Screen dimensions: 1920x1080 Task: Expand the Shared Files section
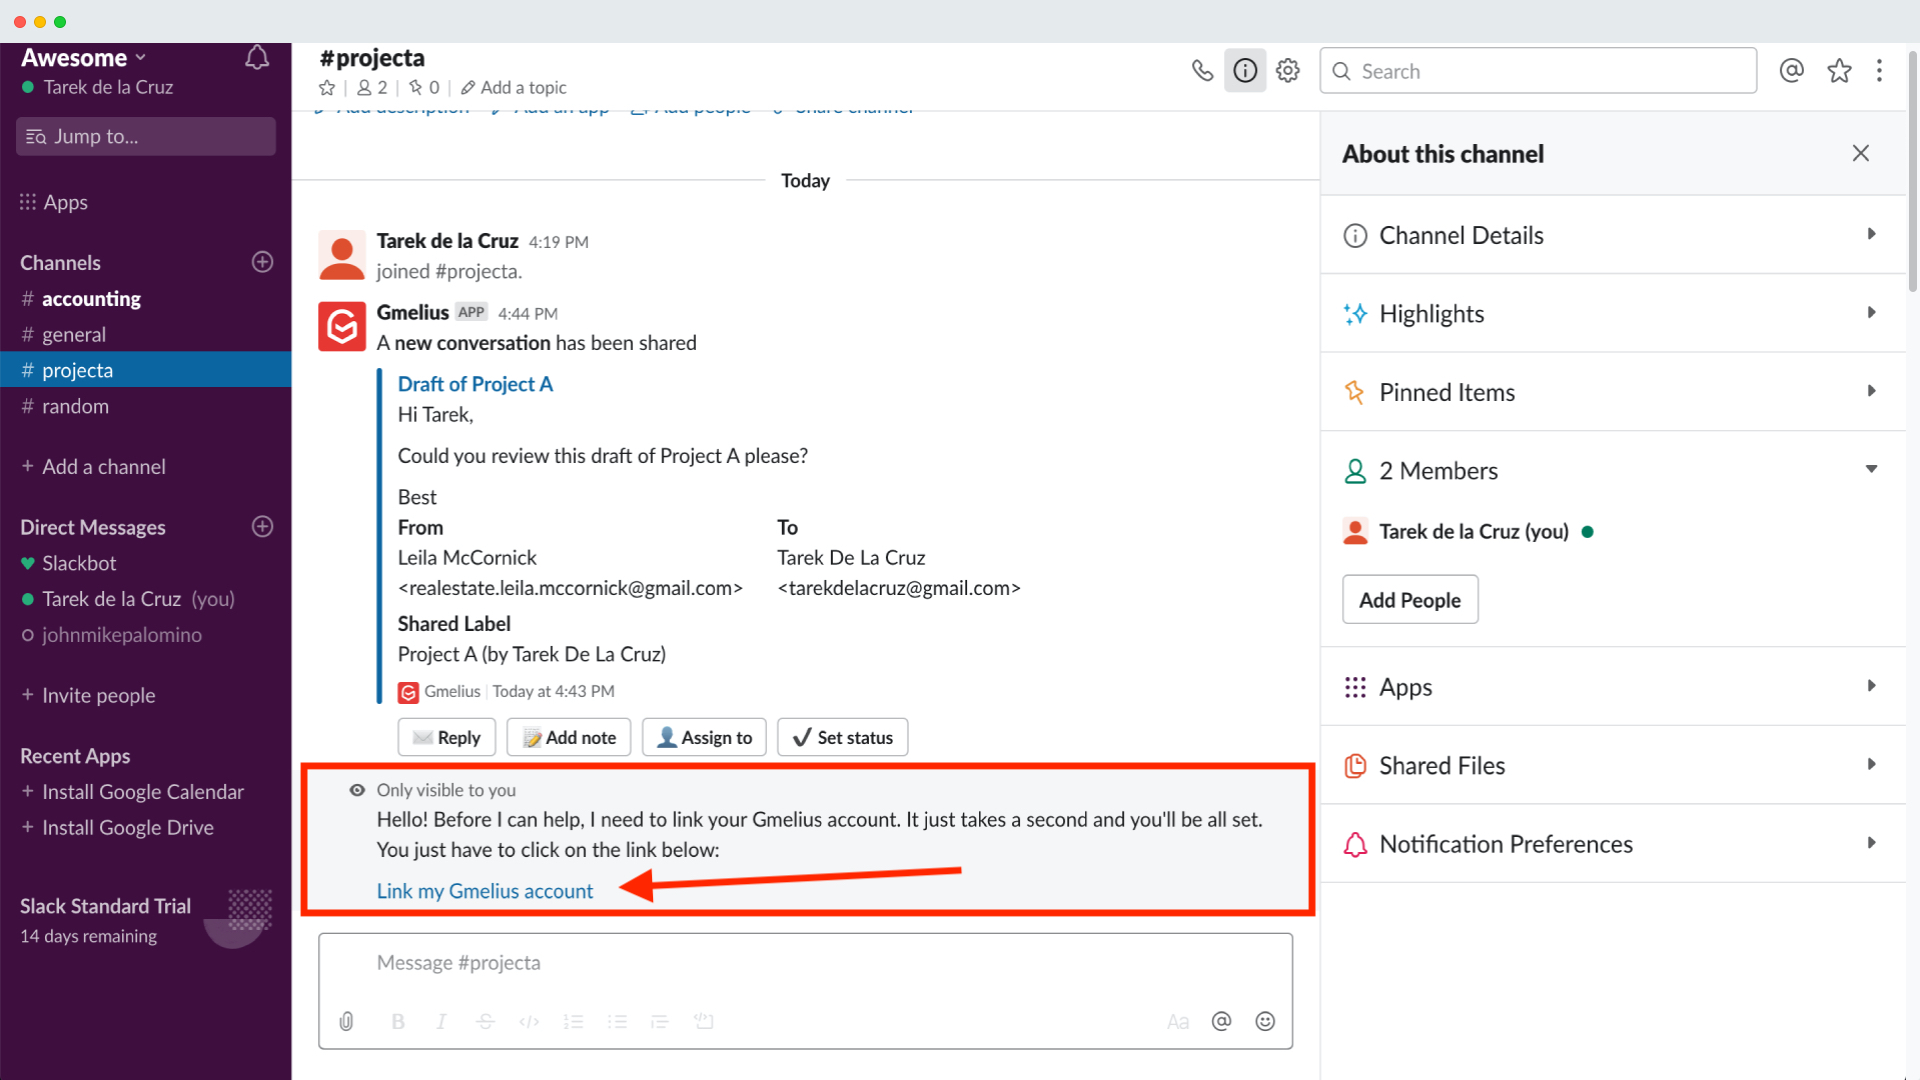[1612, 765]
